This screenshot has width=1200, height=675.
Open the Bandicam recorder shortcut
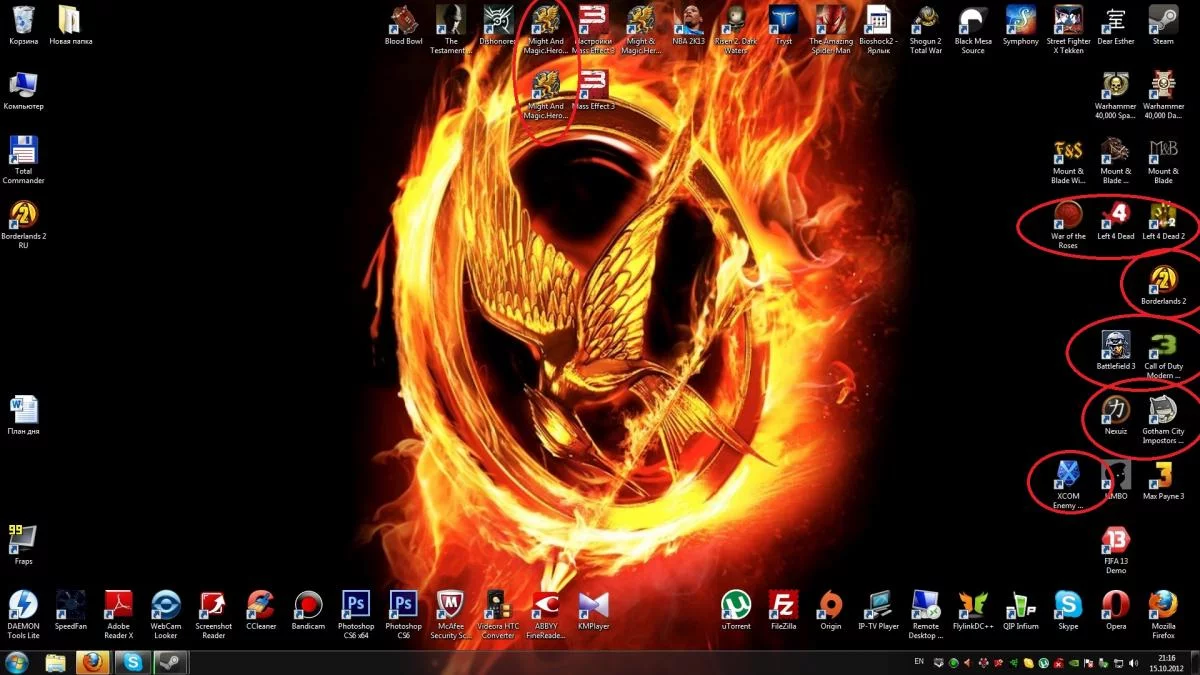(x=309, y=611)
